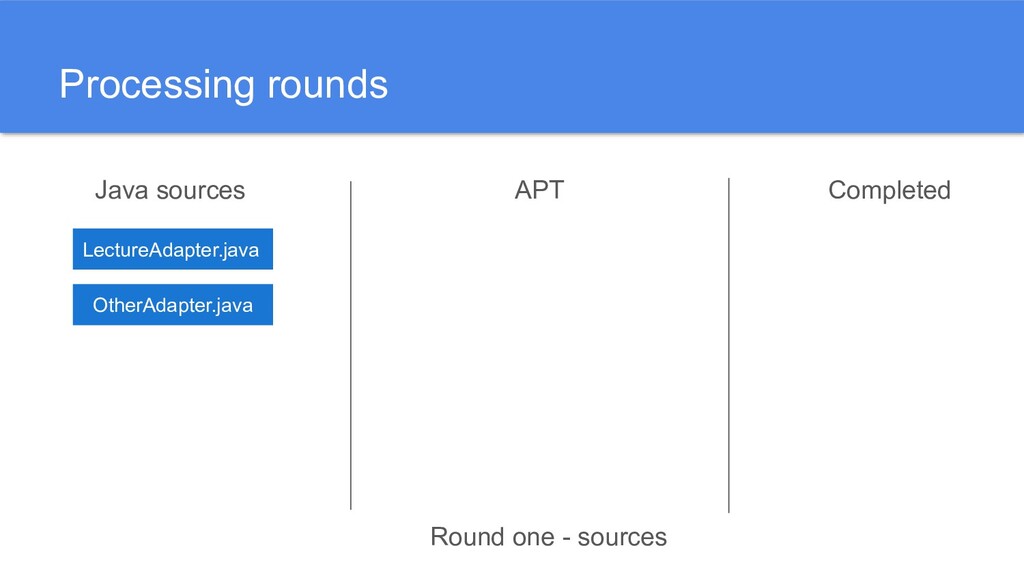Select the LectureAdapter.java box
Viewport: 1024px width, 576px height.
[x=172, y=250]
